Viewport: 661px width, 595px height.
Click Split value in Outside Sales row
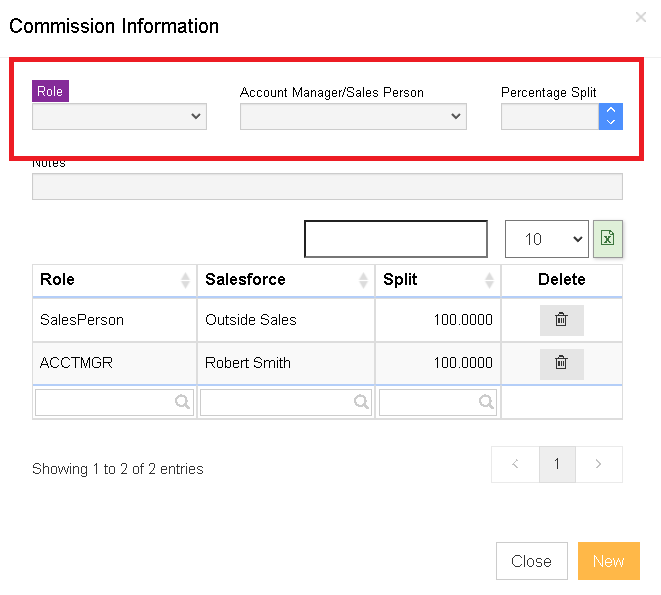pyautogui.click(x=463, y=320)
